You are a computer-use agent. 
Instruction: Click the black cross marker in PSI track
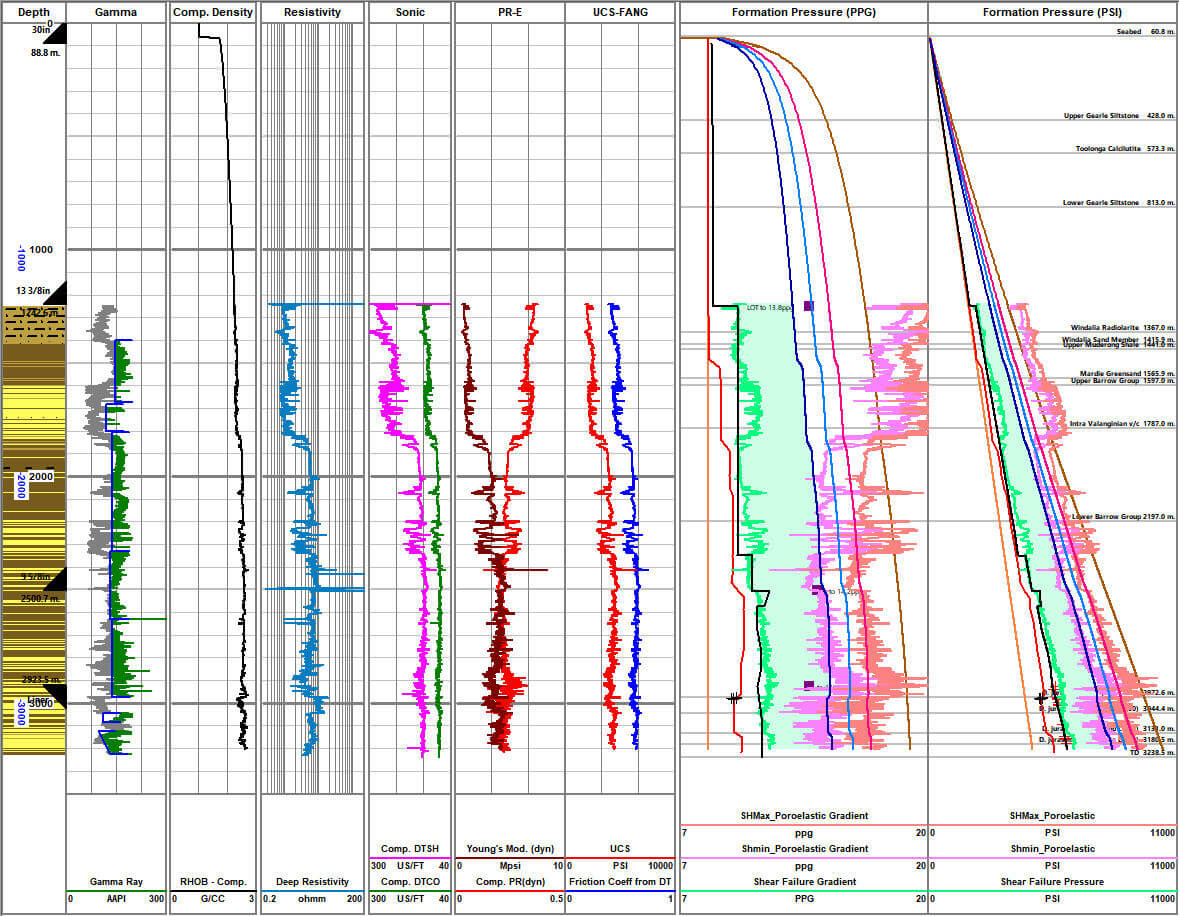(x=1041, y=698)
